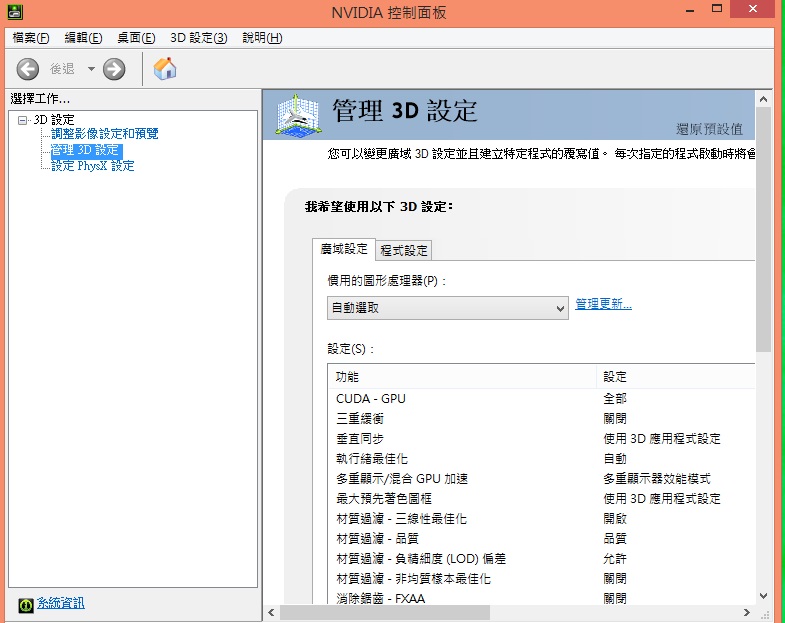The width and height of the screenshot is (785, 623).
Task: Switch to the 程式設定 tab
Action: point(404,251)
